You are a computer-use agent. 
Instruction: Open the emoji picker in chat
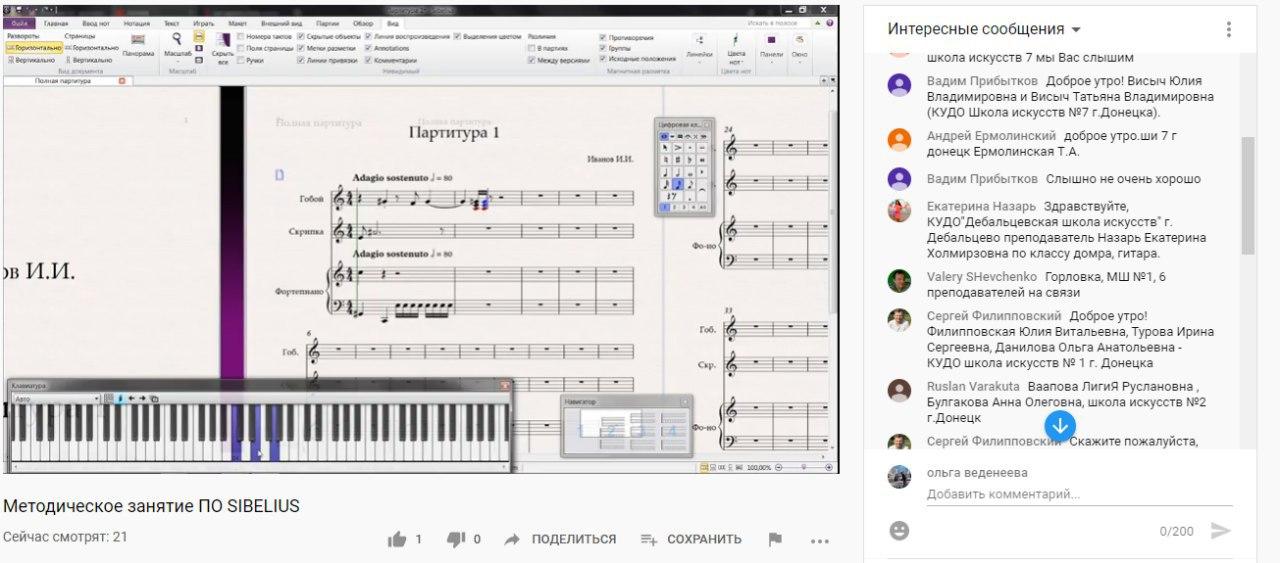[x=900, y=531]
